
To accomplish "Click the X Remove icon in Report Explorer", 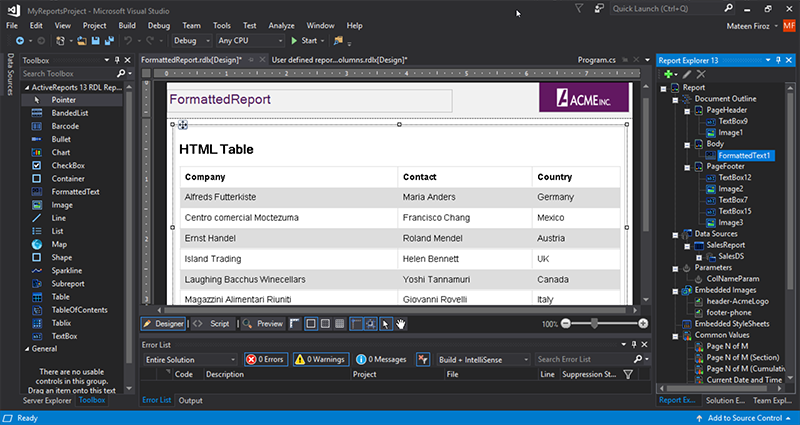I will [x=701, y=74].
